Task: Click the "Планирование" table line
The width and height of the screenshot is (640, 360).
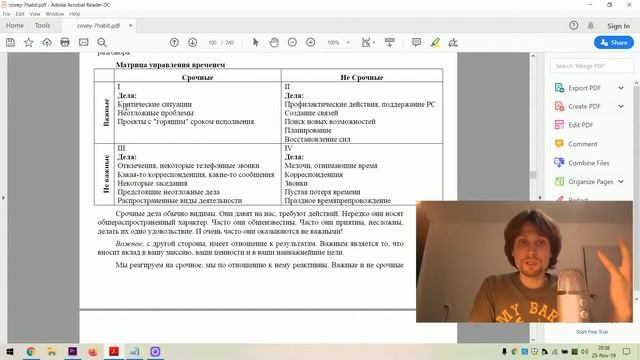Action: (308, 130)
